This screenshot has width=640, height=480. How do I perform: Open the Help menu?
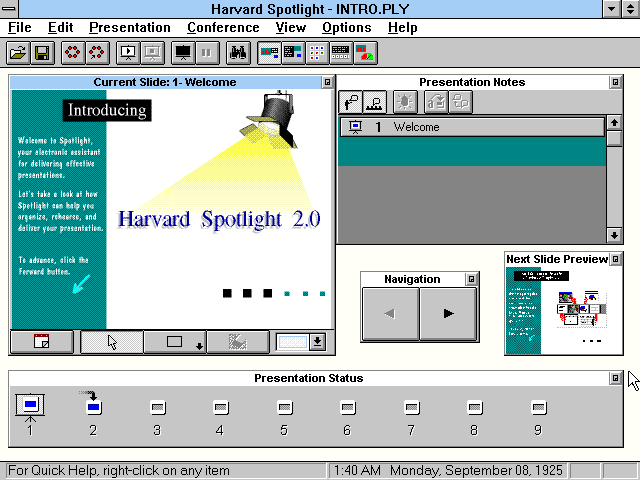point(402,28)
